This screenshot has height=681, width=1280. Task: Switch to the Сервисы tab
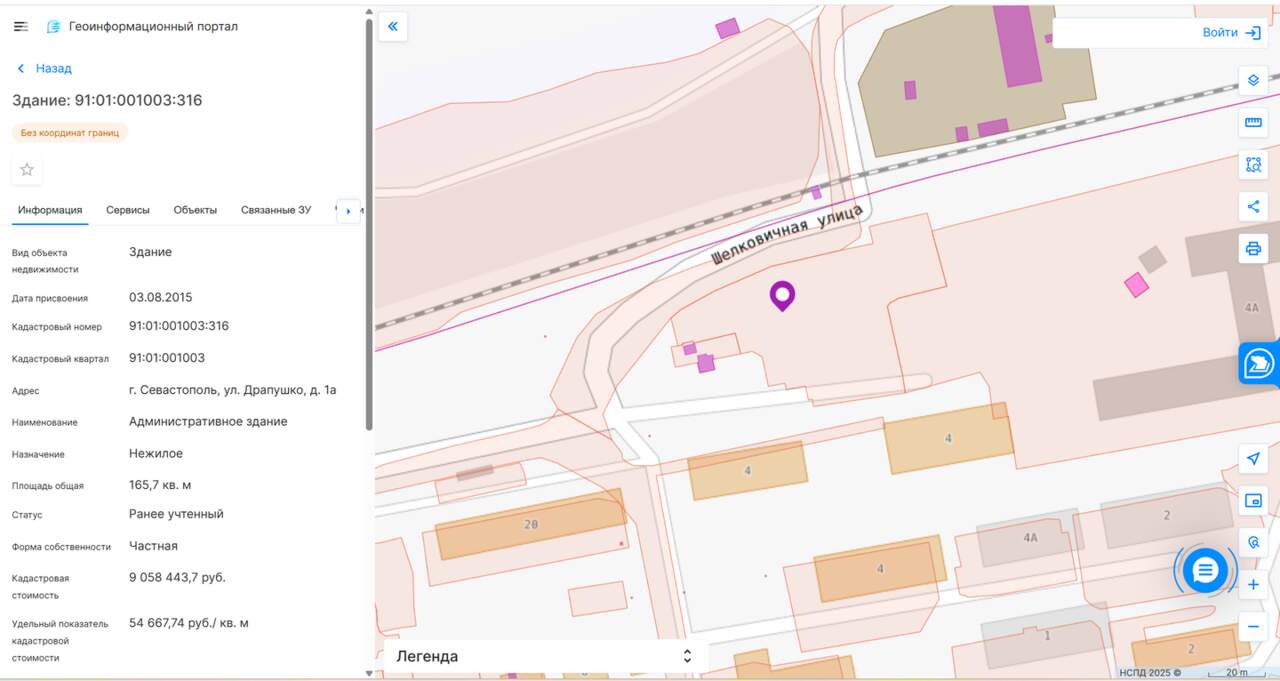(128, 210)
